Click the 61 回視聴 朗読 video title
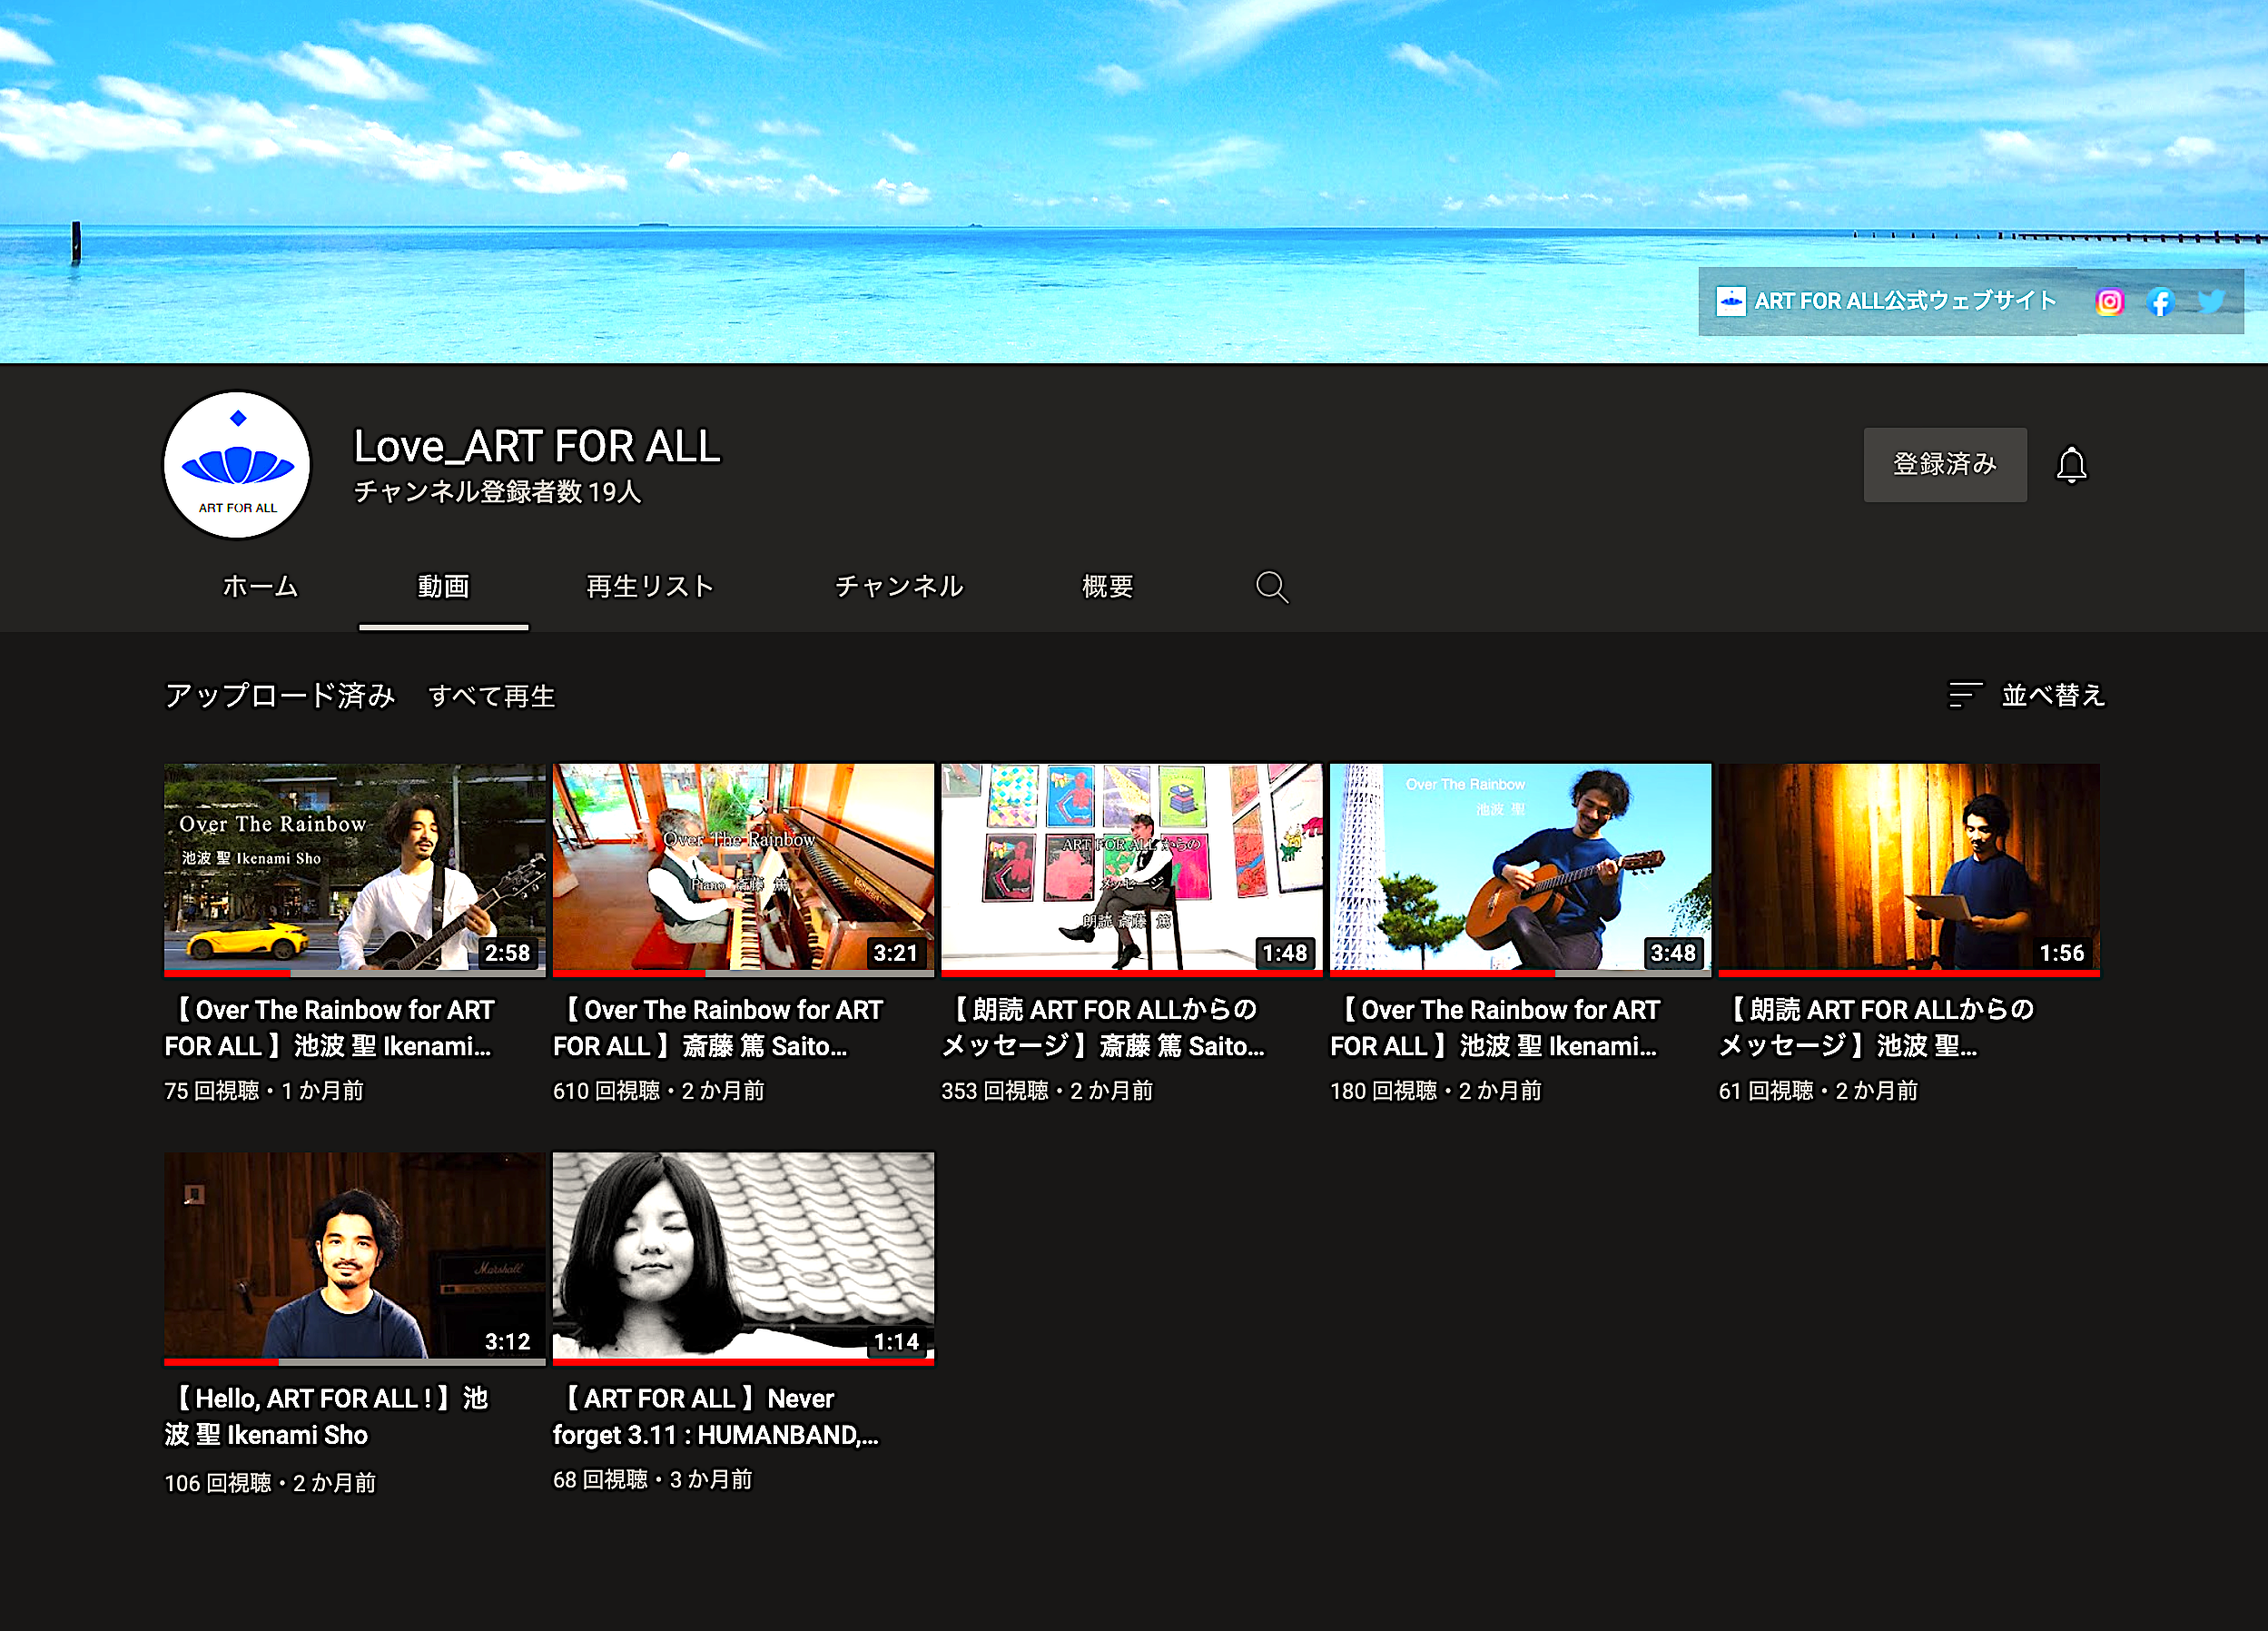This screenshot has height=1631, width=2268. 1877,1028
